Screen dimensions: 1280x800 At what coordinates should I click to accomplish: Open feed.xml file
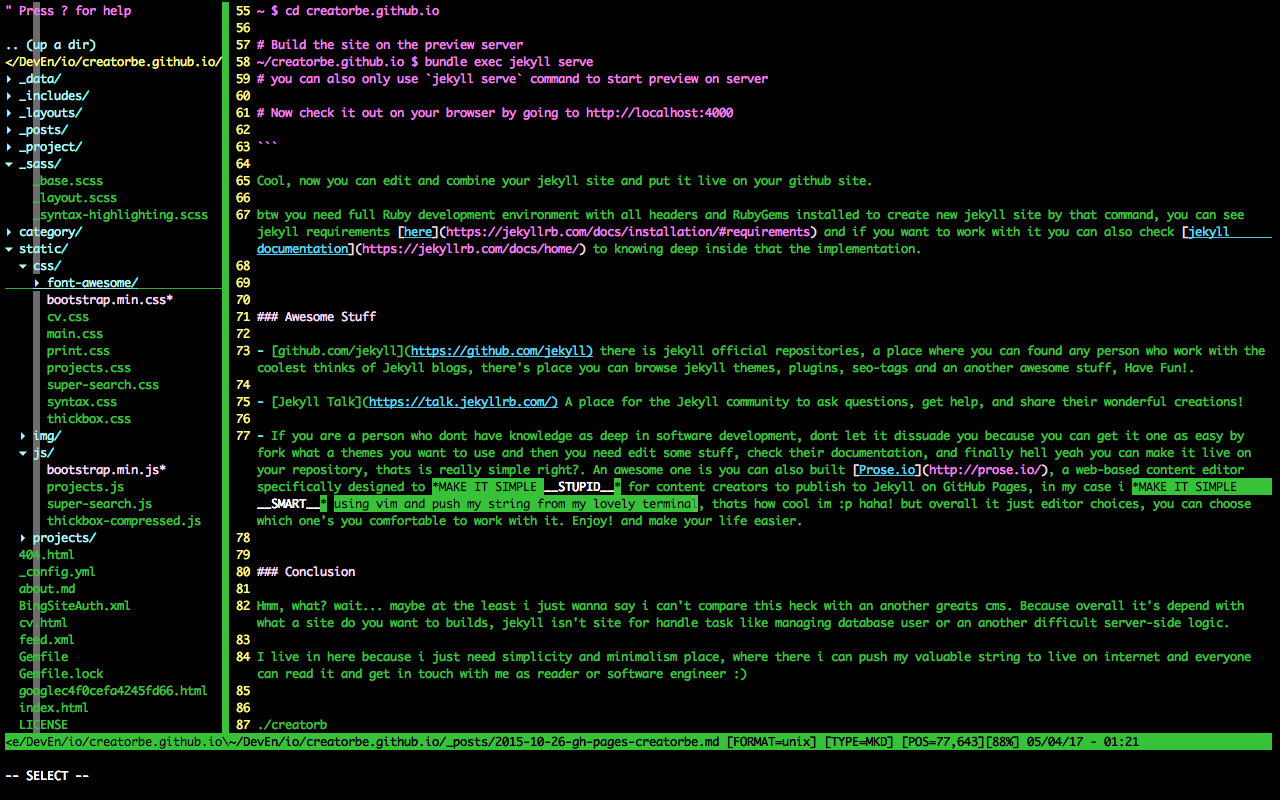coord(47,640)
